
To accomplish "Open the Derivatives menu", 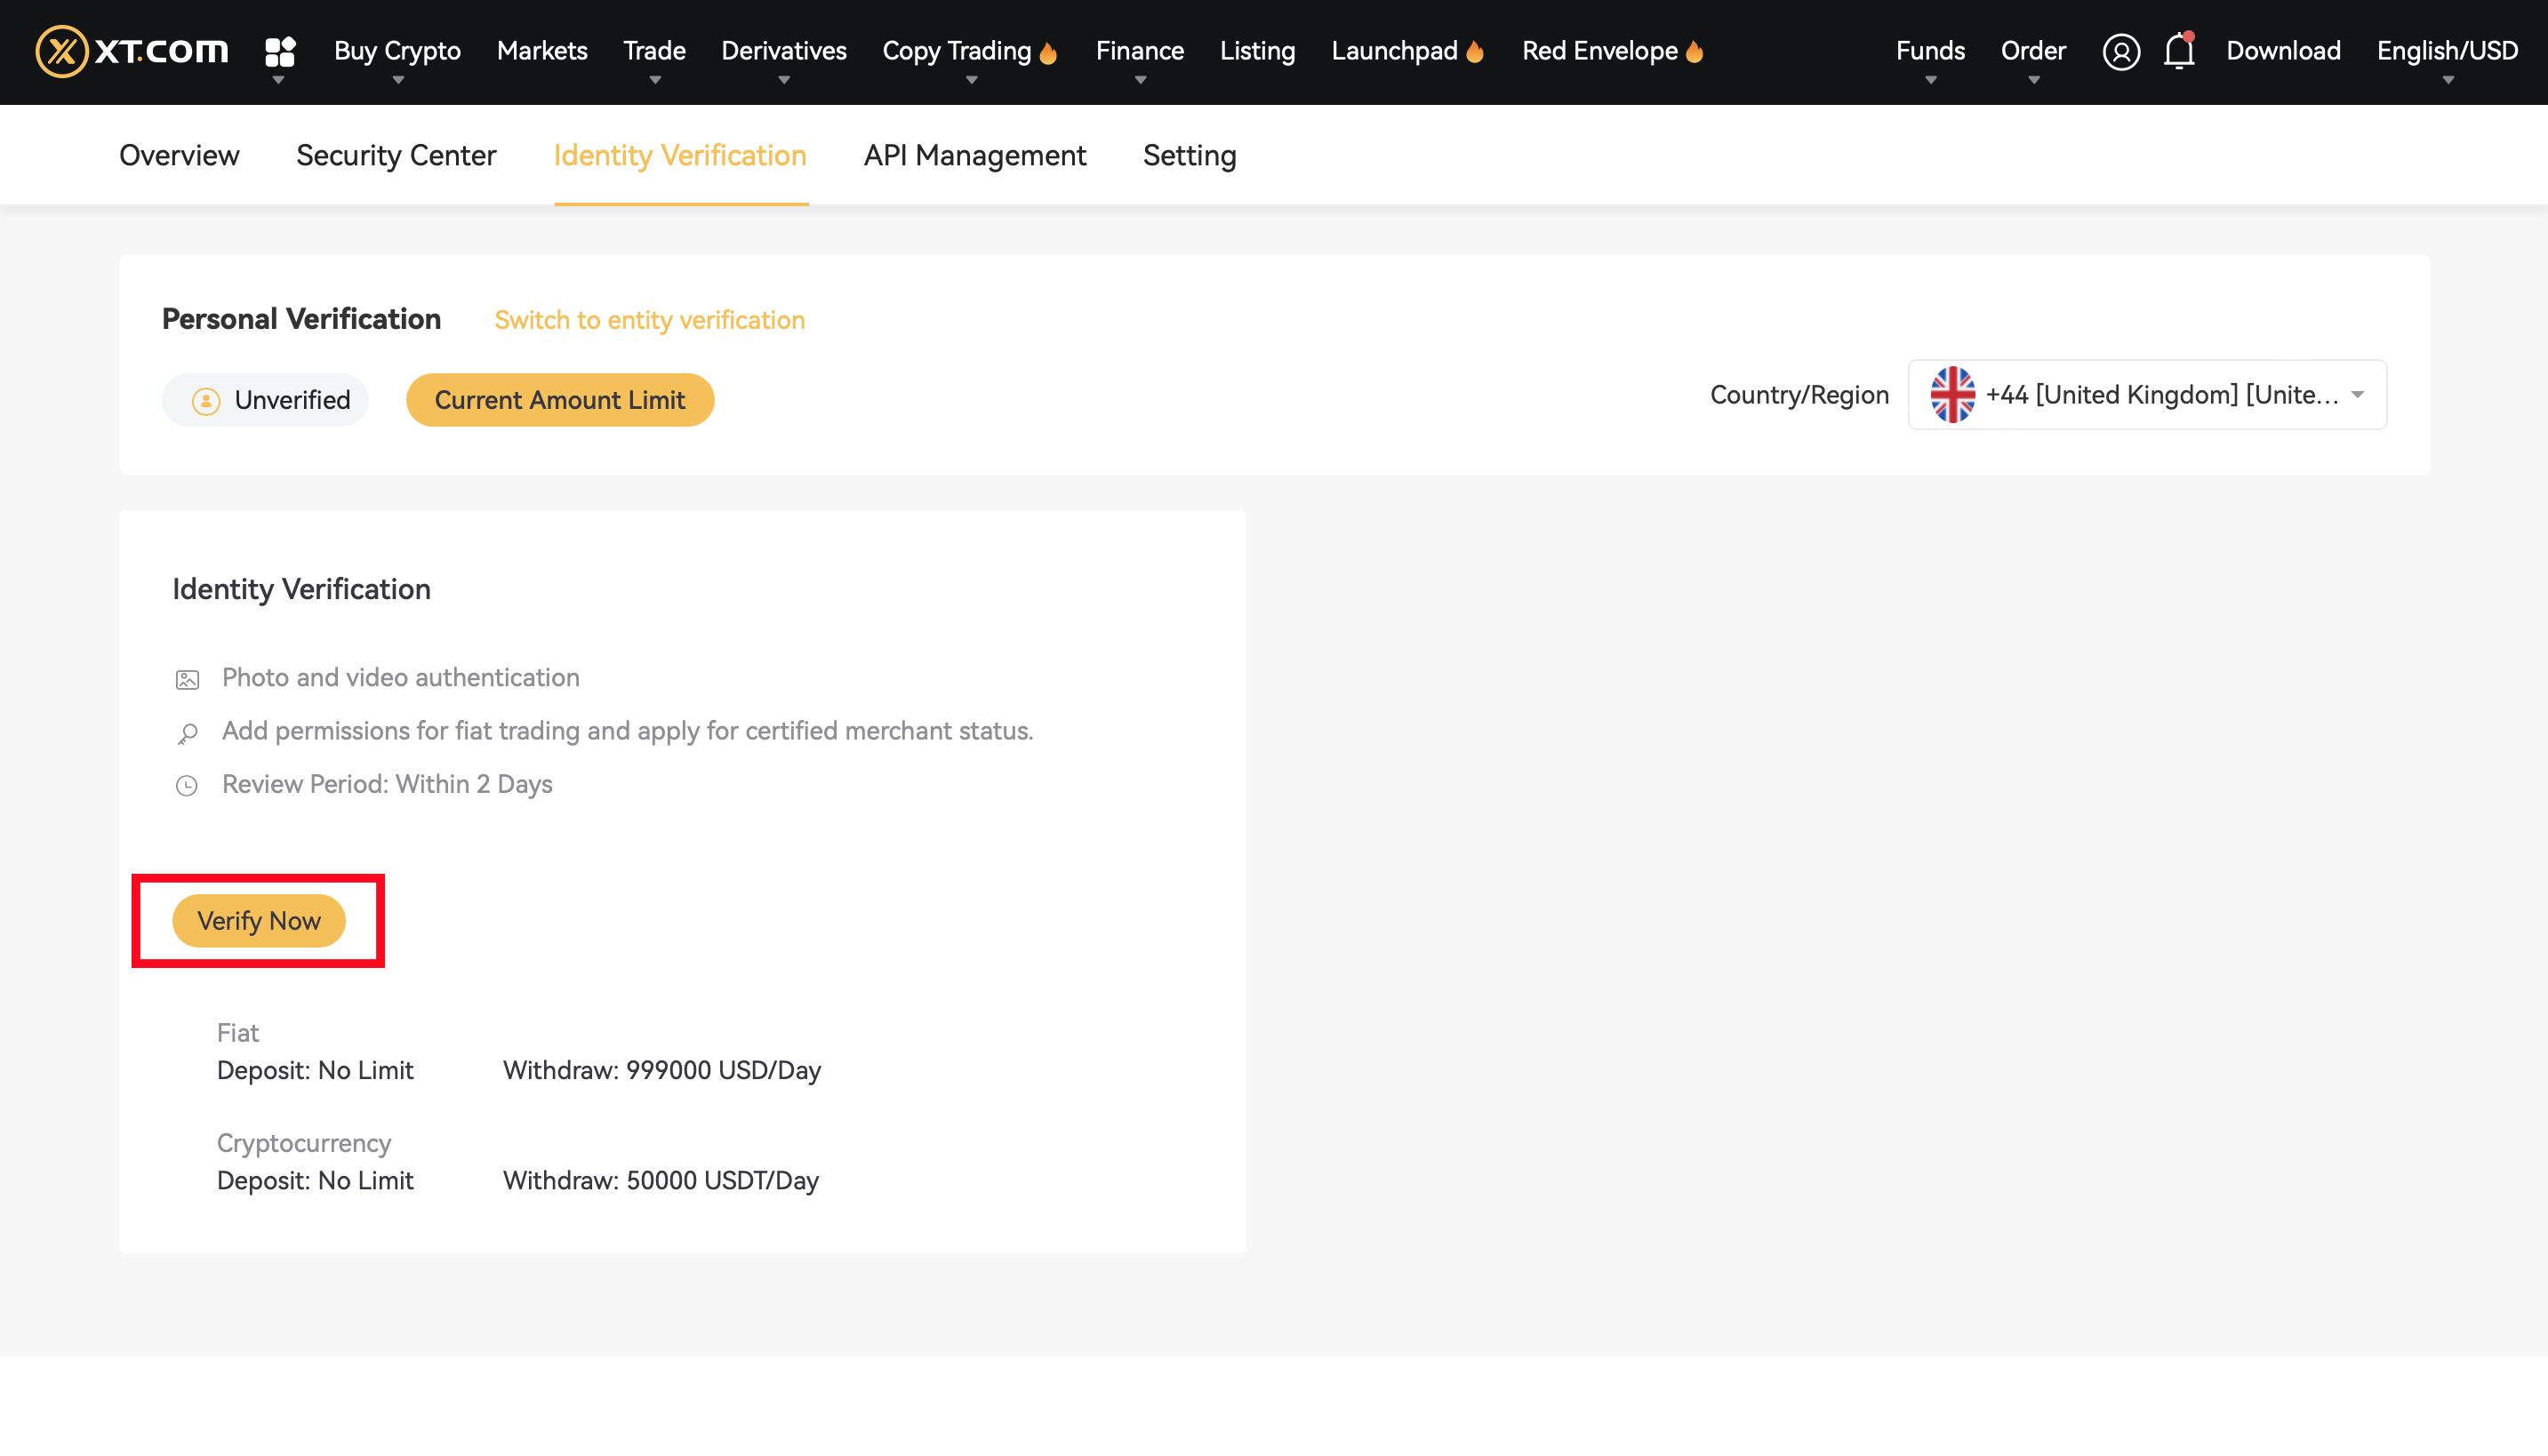I will [783, 51].
